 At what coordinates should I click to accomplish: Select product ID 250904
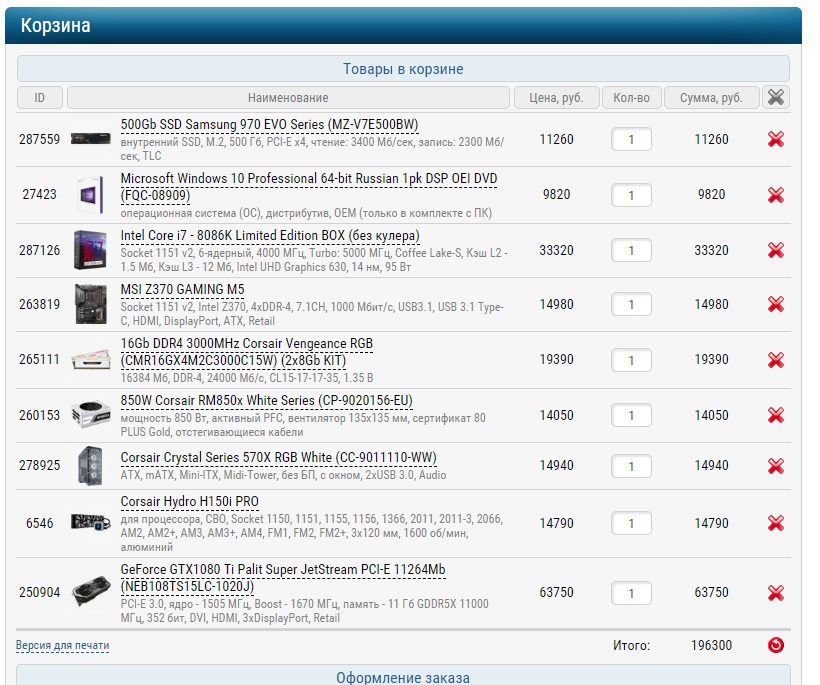tap(40, 592)
